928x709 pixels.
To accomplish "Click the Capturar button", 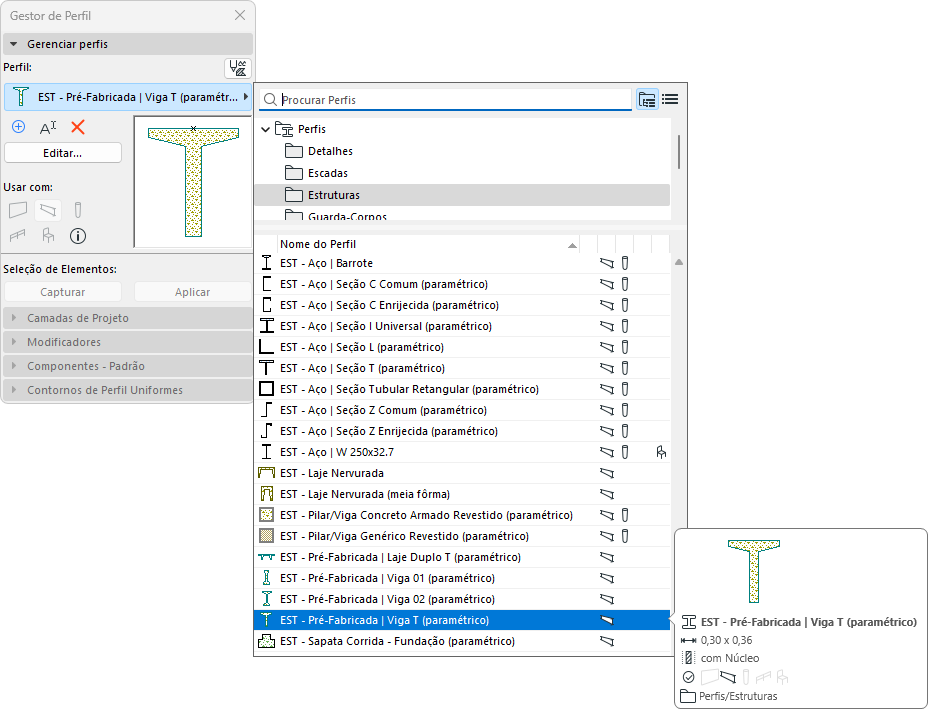I will click(63, 292).
